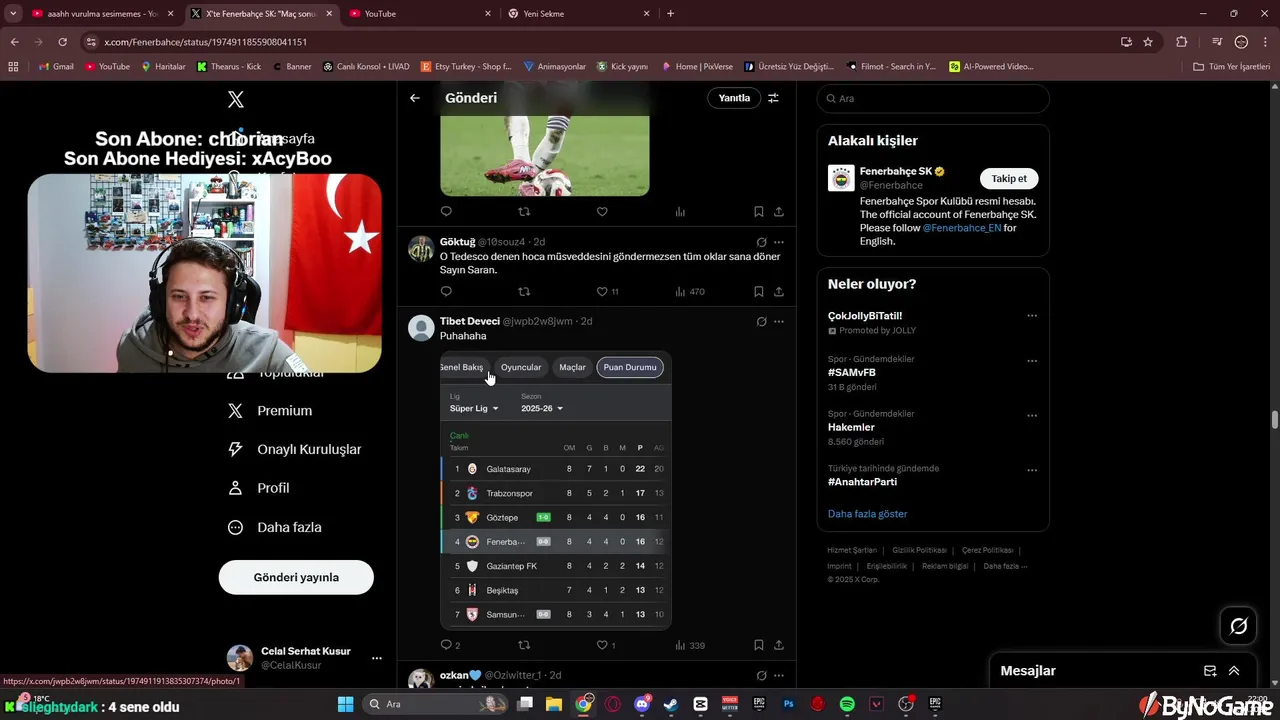
Task: Open a new Chrome tab
Action: 670,13
